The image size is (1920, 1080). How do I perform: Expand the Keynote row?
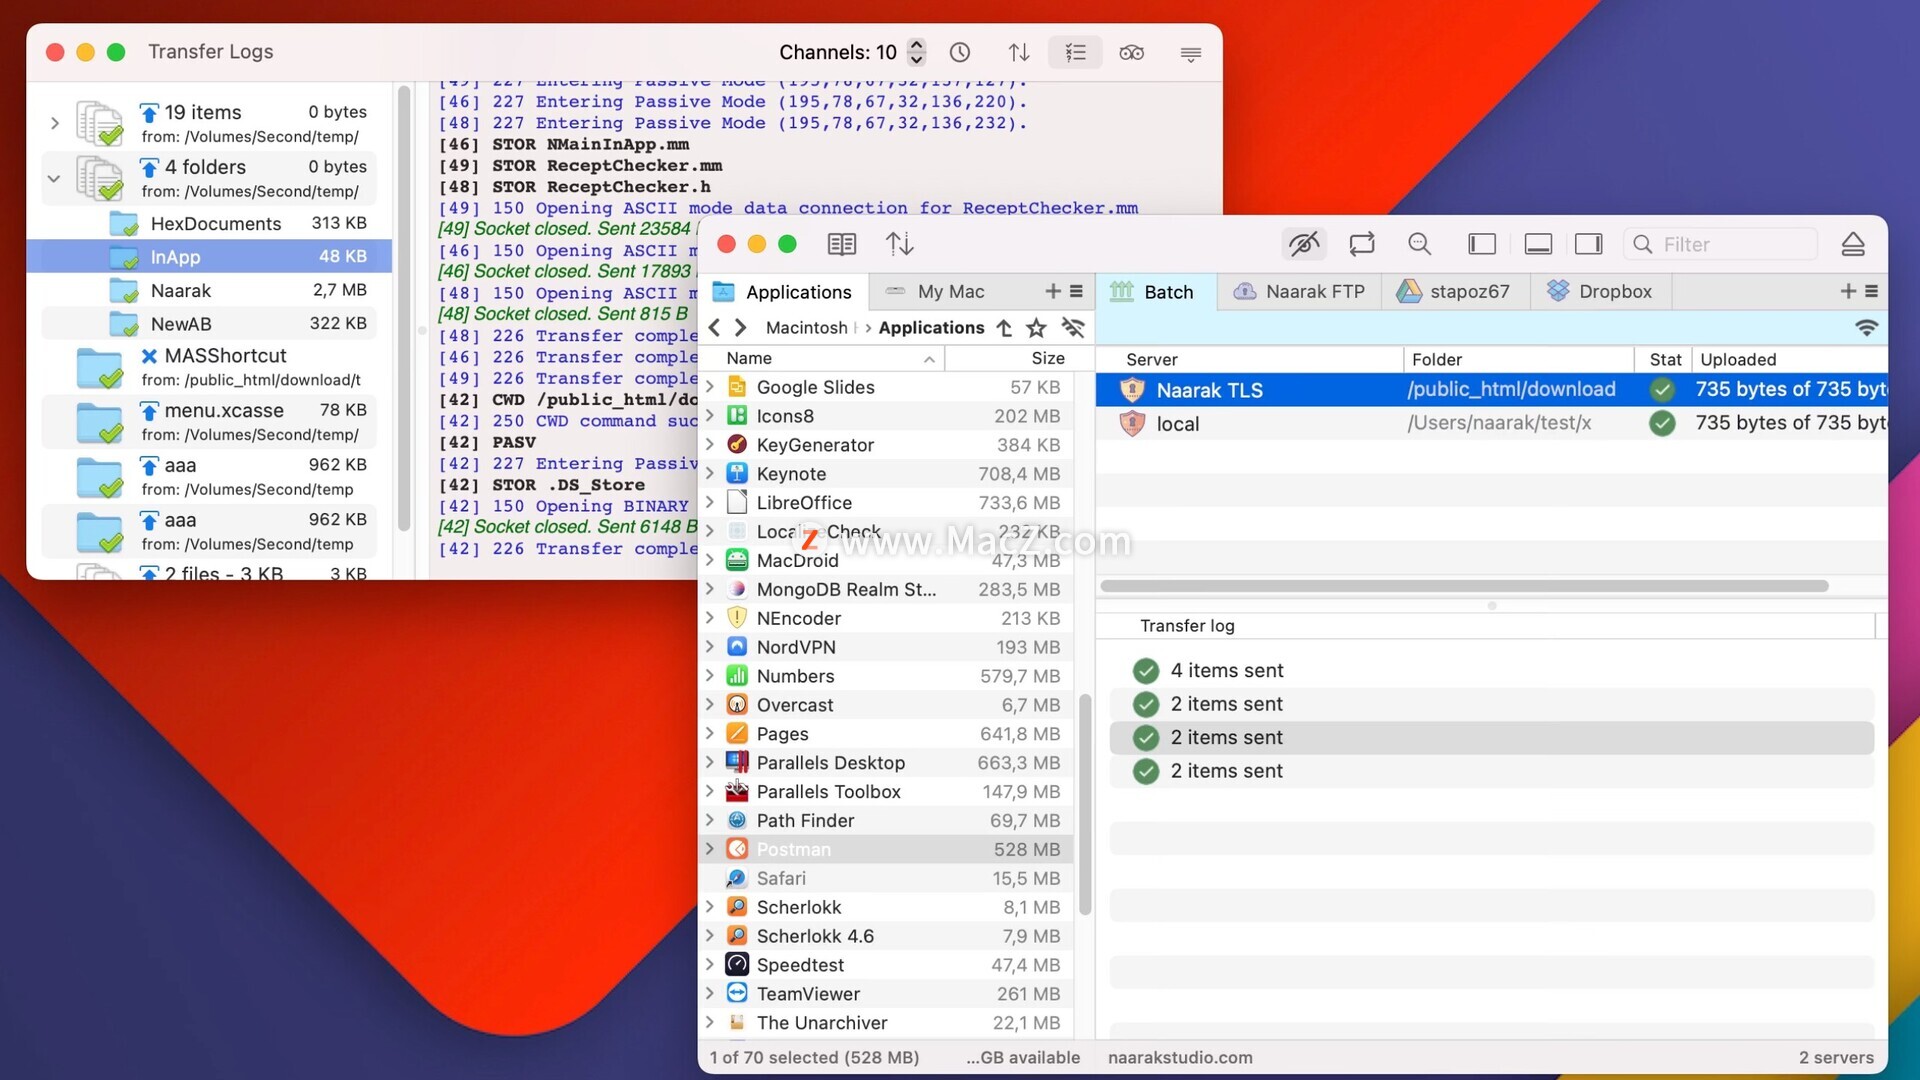click(x=710, y=474)
